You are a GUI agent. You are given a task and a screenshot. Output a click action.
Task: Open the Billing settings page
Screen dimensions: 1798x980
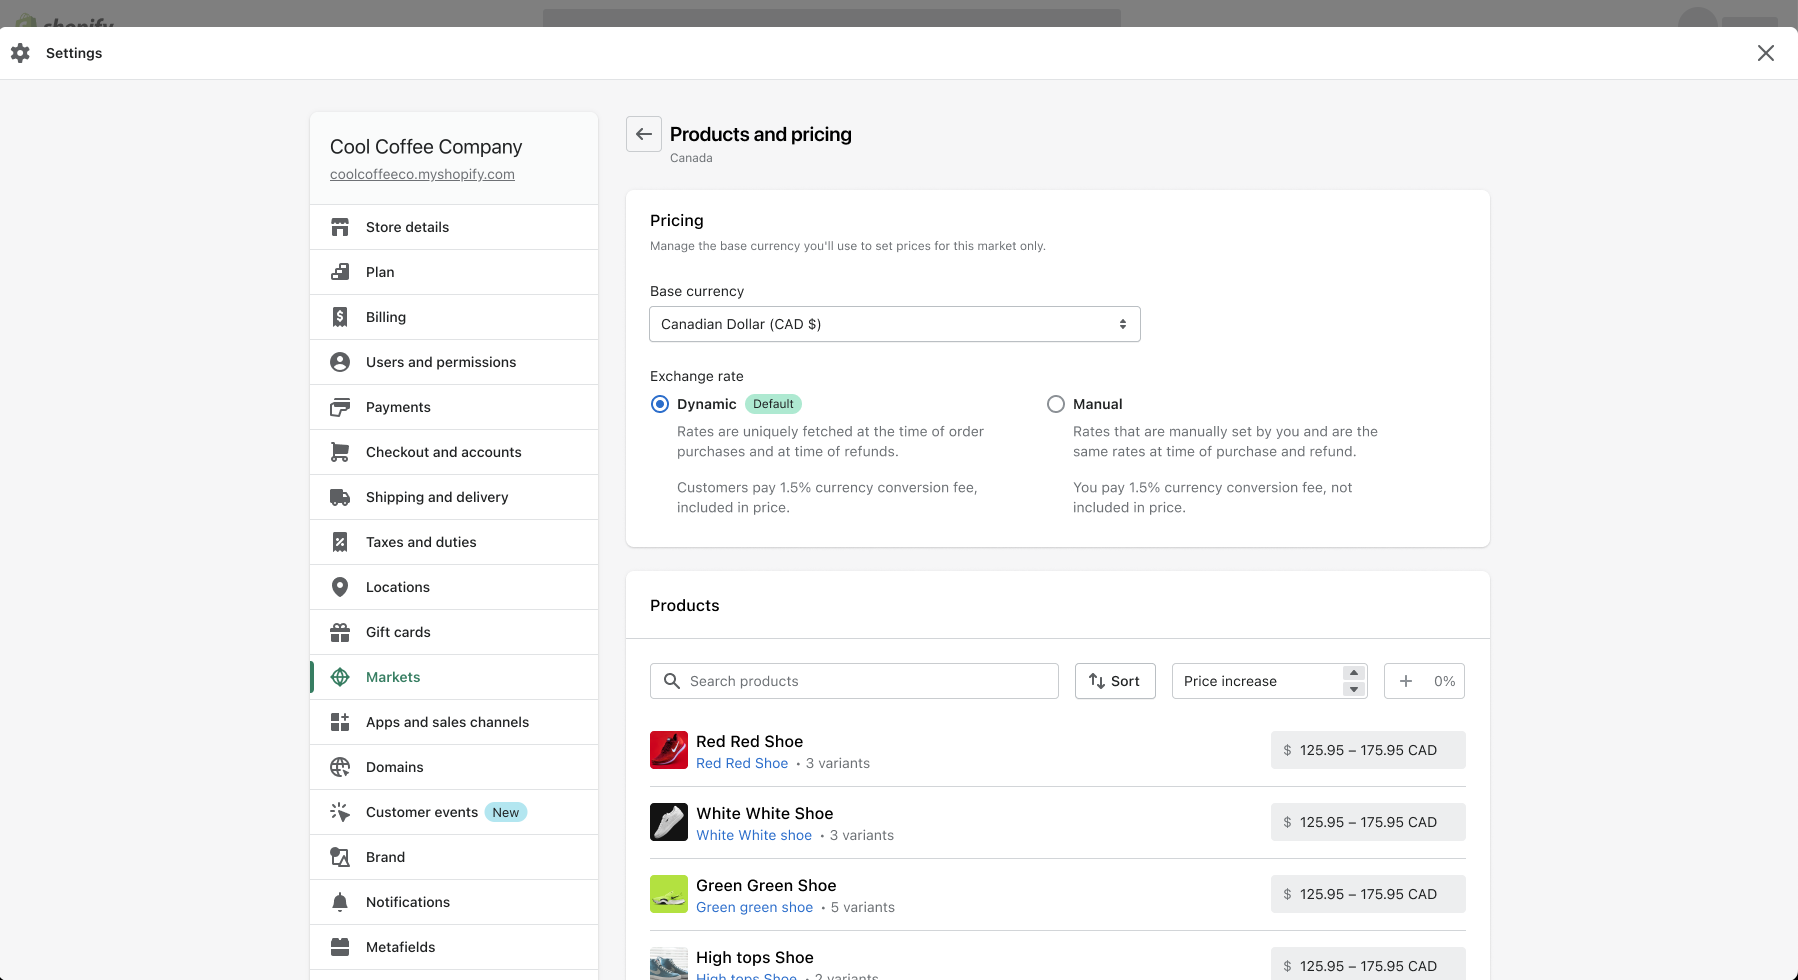(x=386, y=317)
